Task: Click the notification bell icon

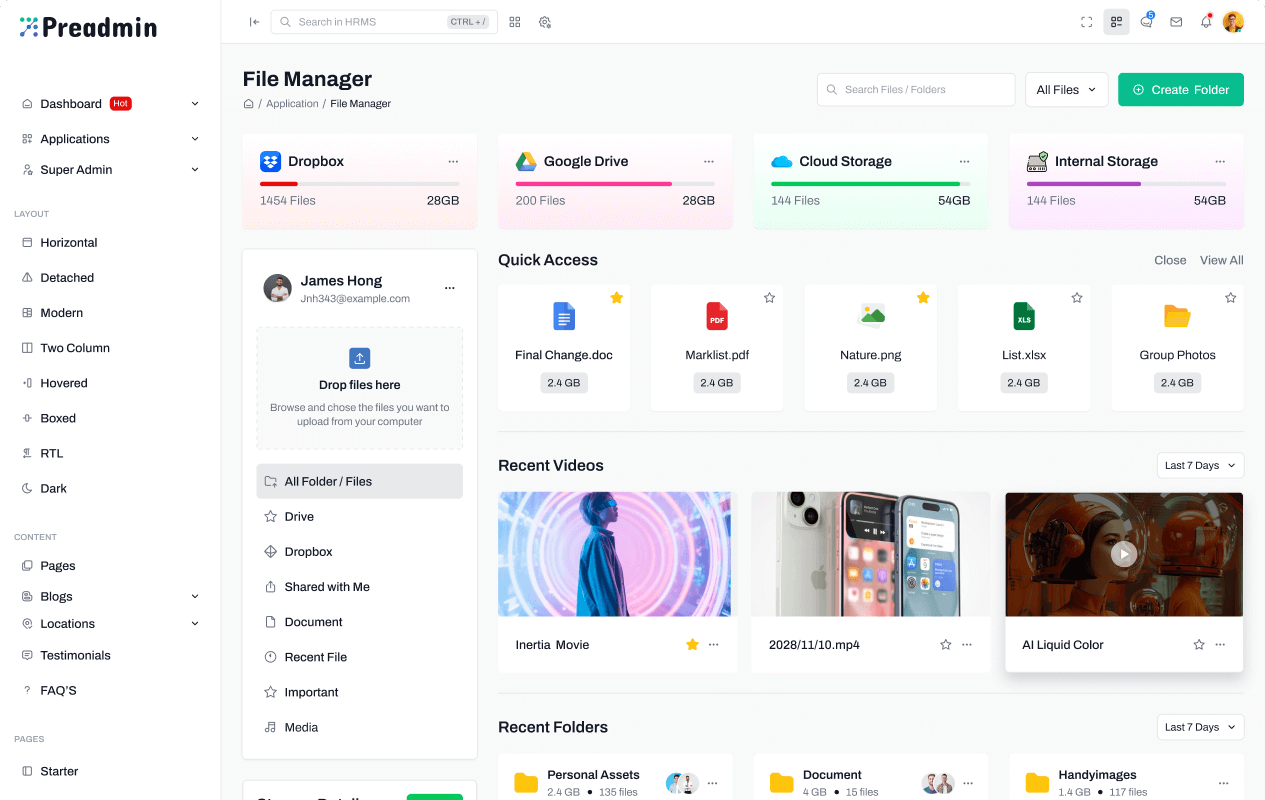Action: coord(1205,21)
